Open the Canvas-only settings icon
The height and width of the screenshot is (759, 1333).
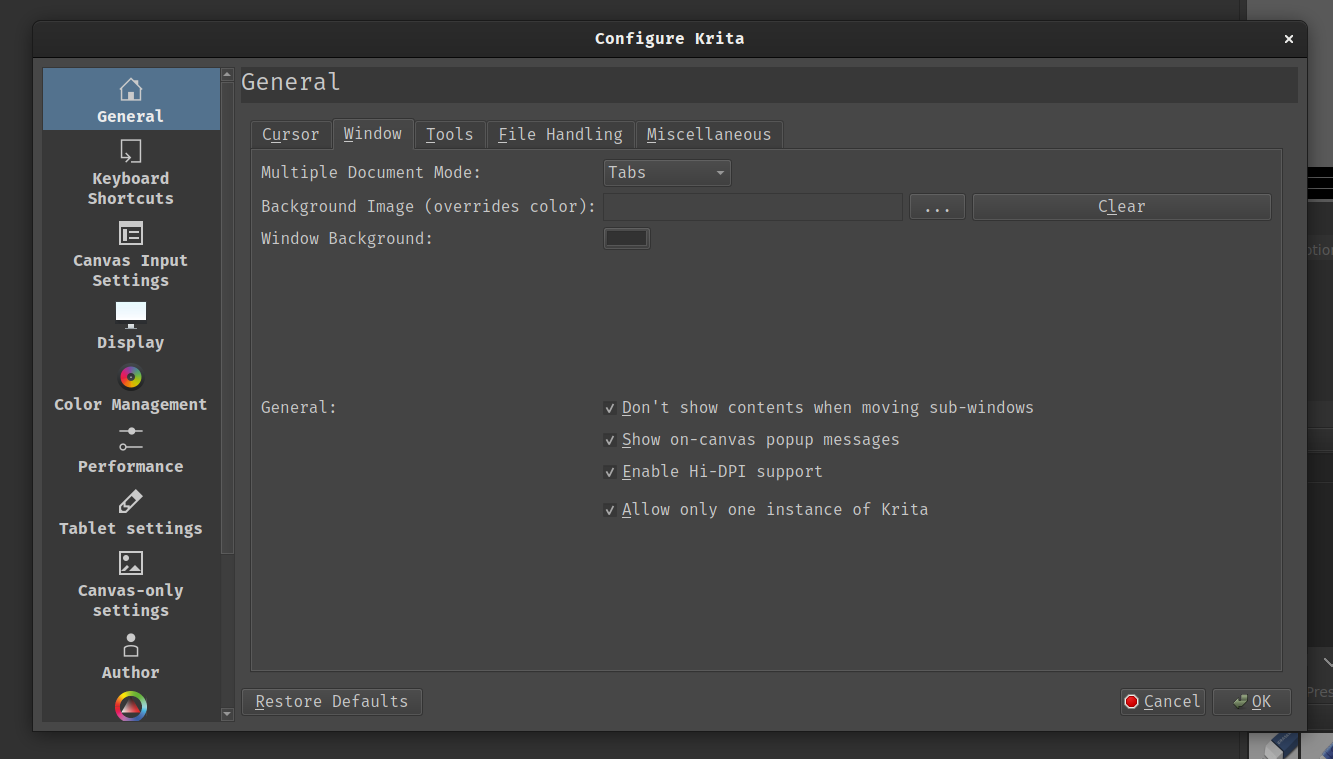(x=130, y=563)
